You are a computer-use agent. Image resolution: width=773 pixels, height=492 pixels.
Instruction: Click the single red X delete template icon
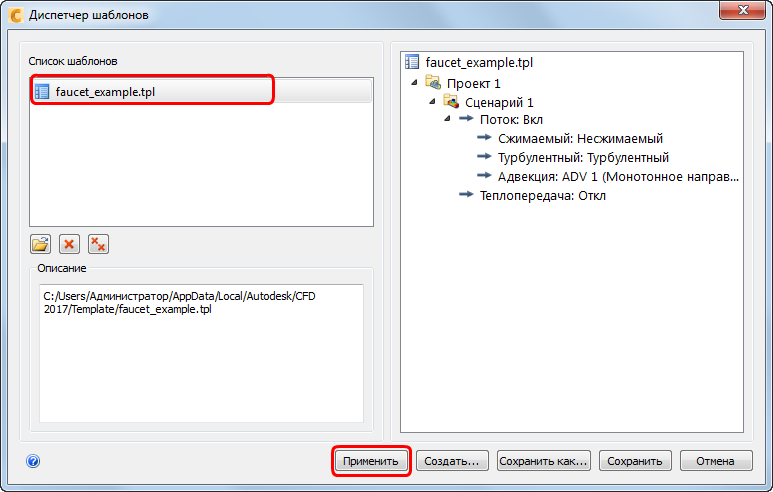click(x=70, y=244)
